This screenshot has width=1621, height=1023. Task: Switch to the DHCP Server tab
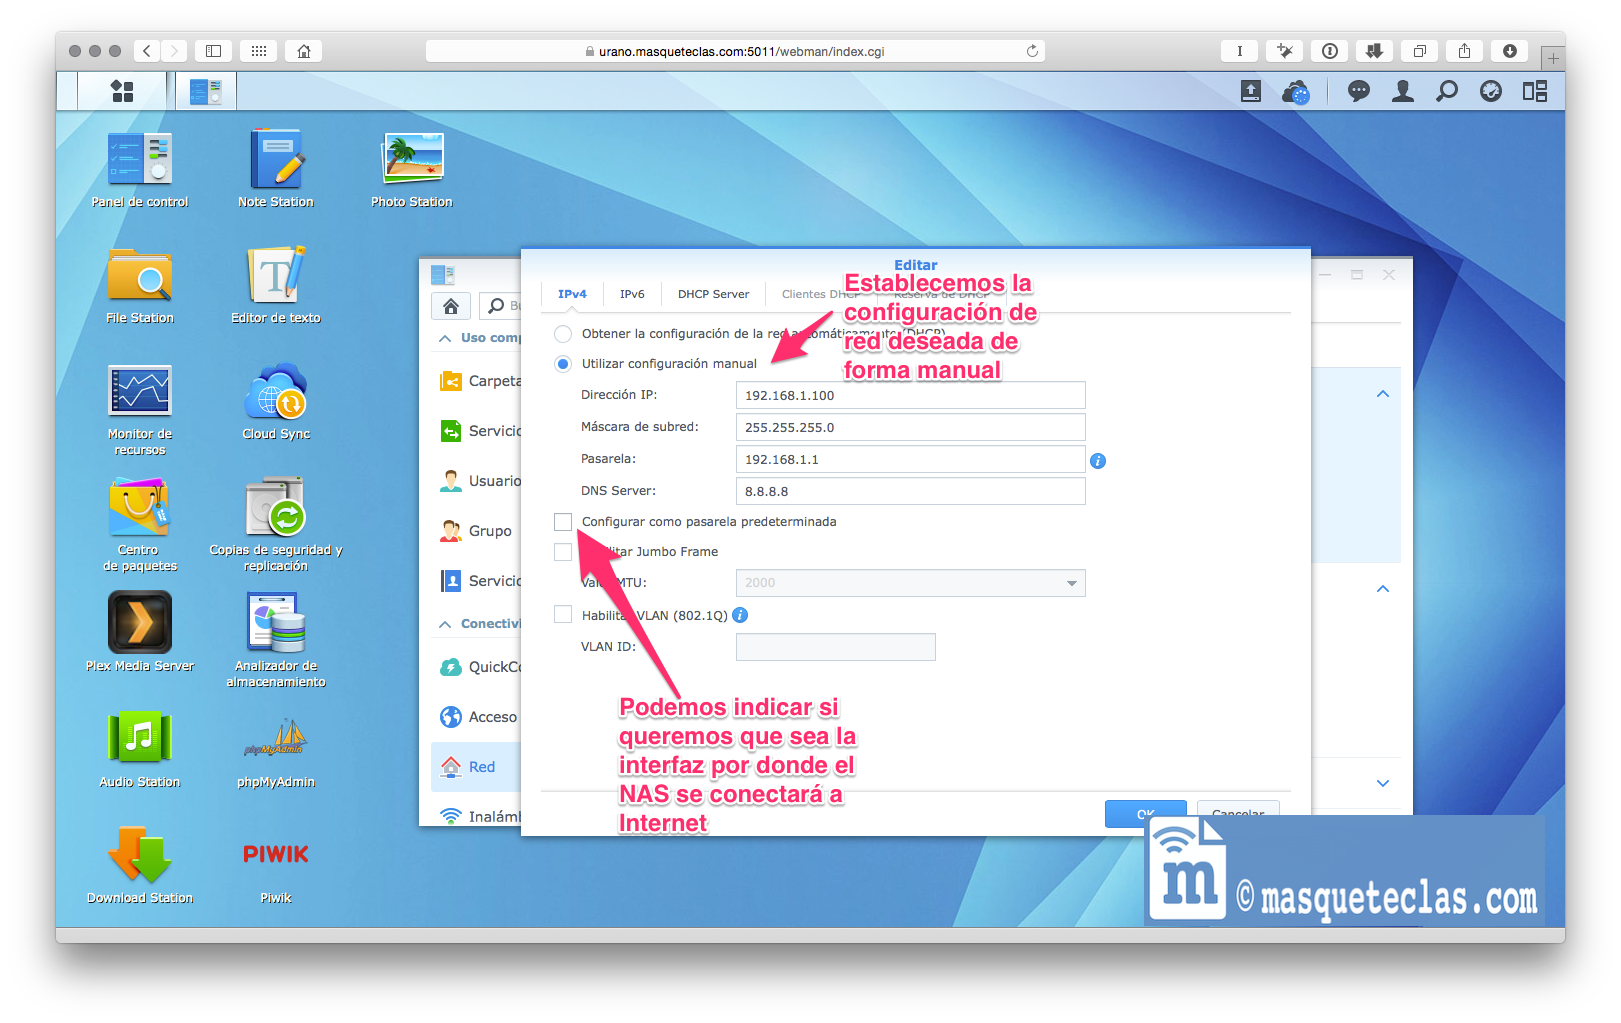713,294
